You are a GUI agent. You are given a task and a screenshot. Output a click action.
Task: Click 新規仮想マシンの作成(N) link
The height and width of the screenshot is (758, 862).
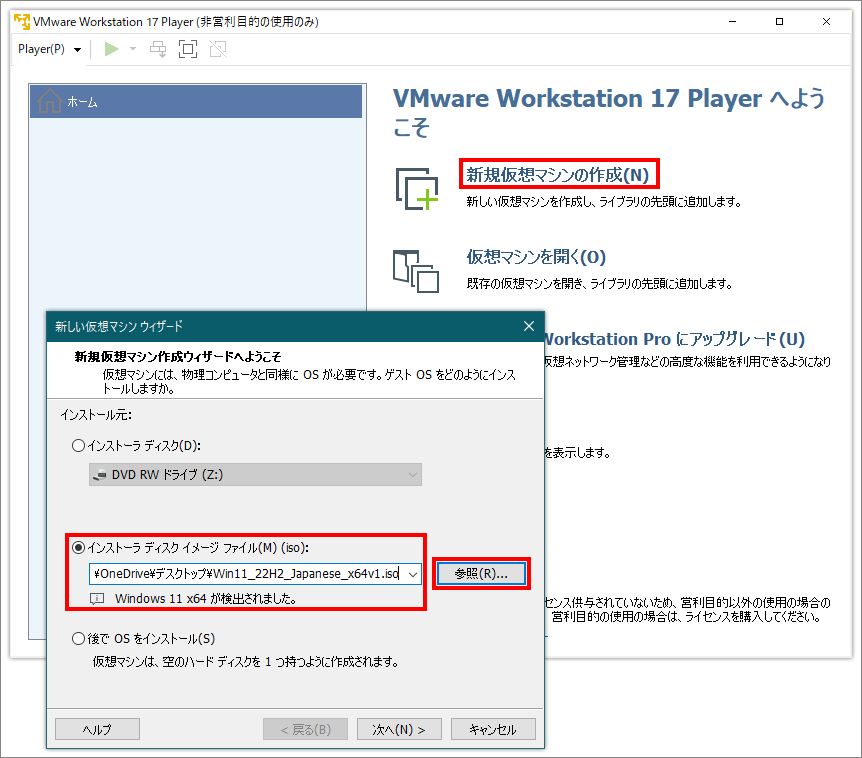coord(557,175)
